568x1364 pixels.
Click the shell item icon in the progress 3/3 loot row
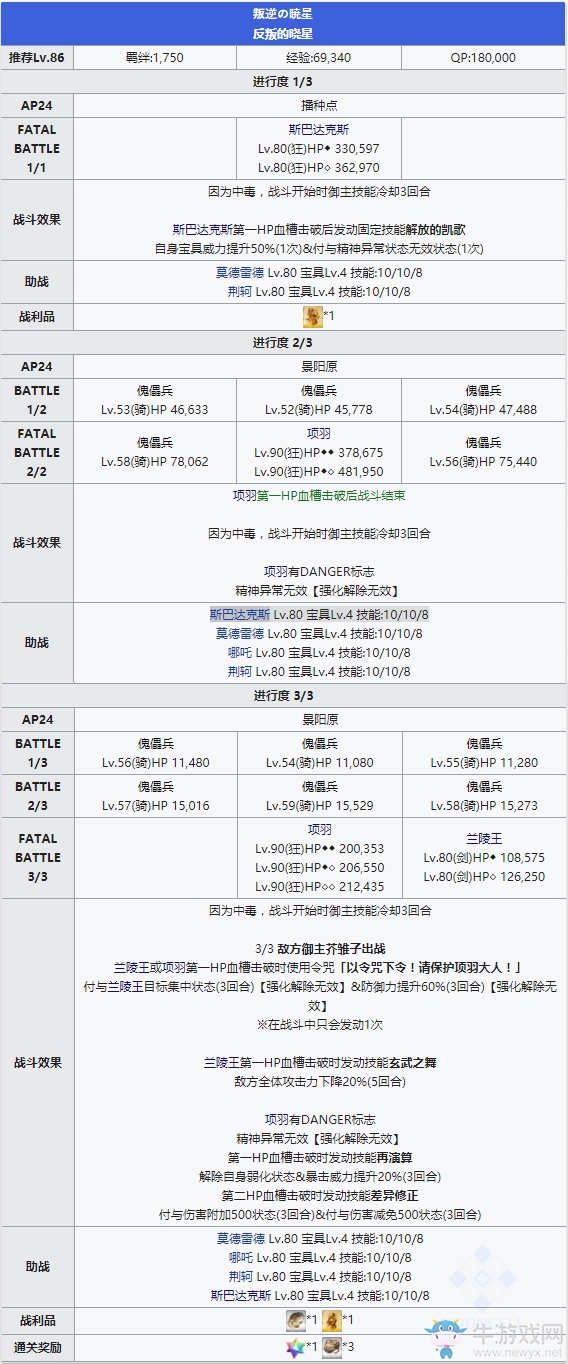coord(296,1320)
